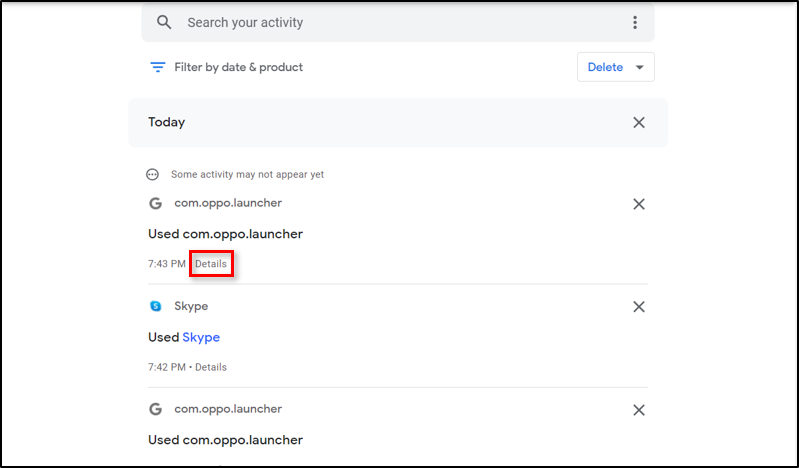799x468 pixels.
Task: Click the blue Skype link
Action: (x=201, y=337)
